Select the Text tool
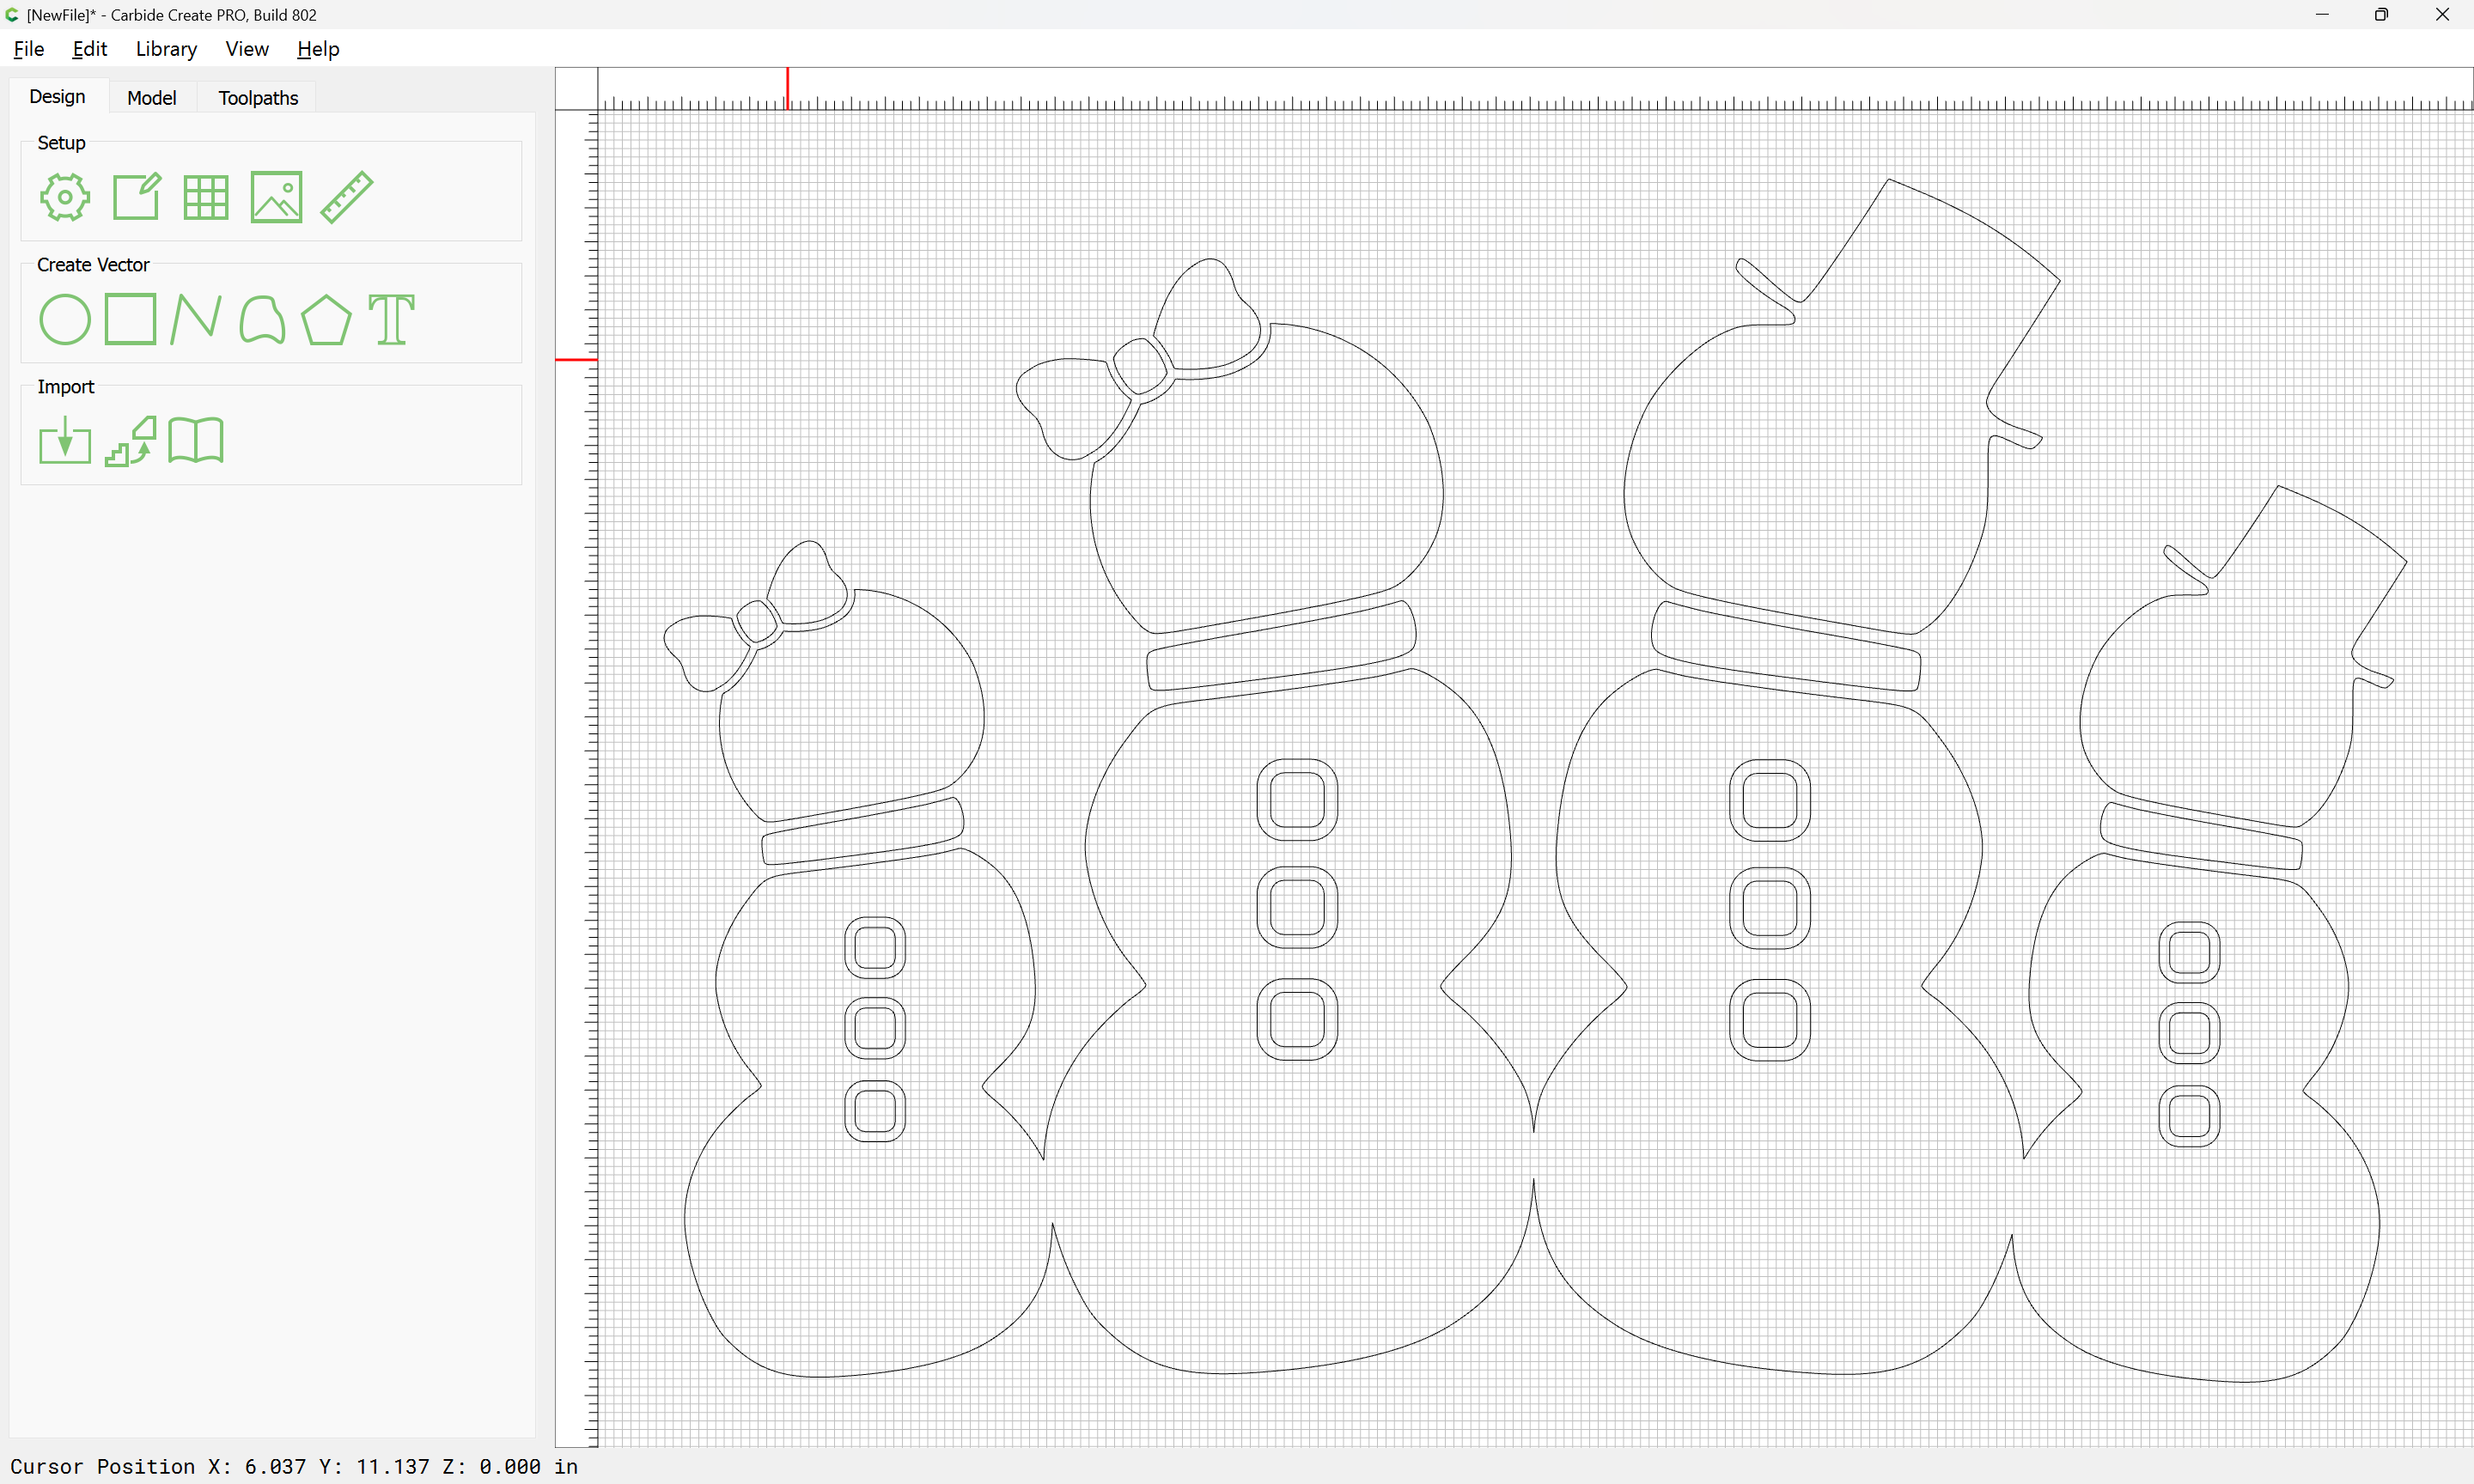The image size is (2474, 1484). (392, 320)
